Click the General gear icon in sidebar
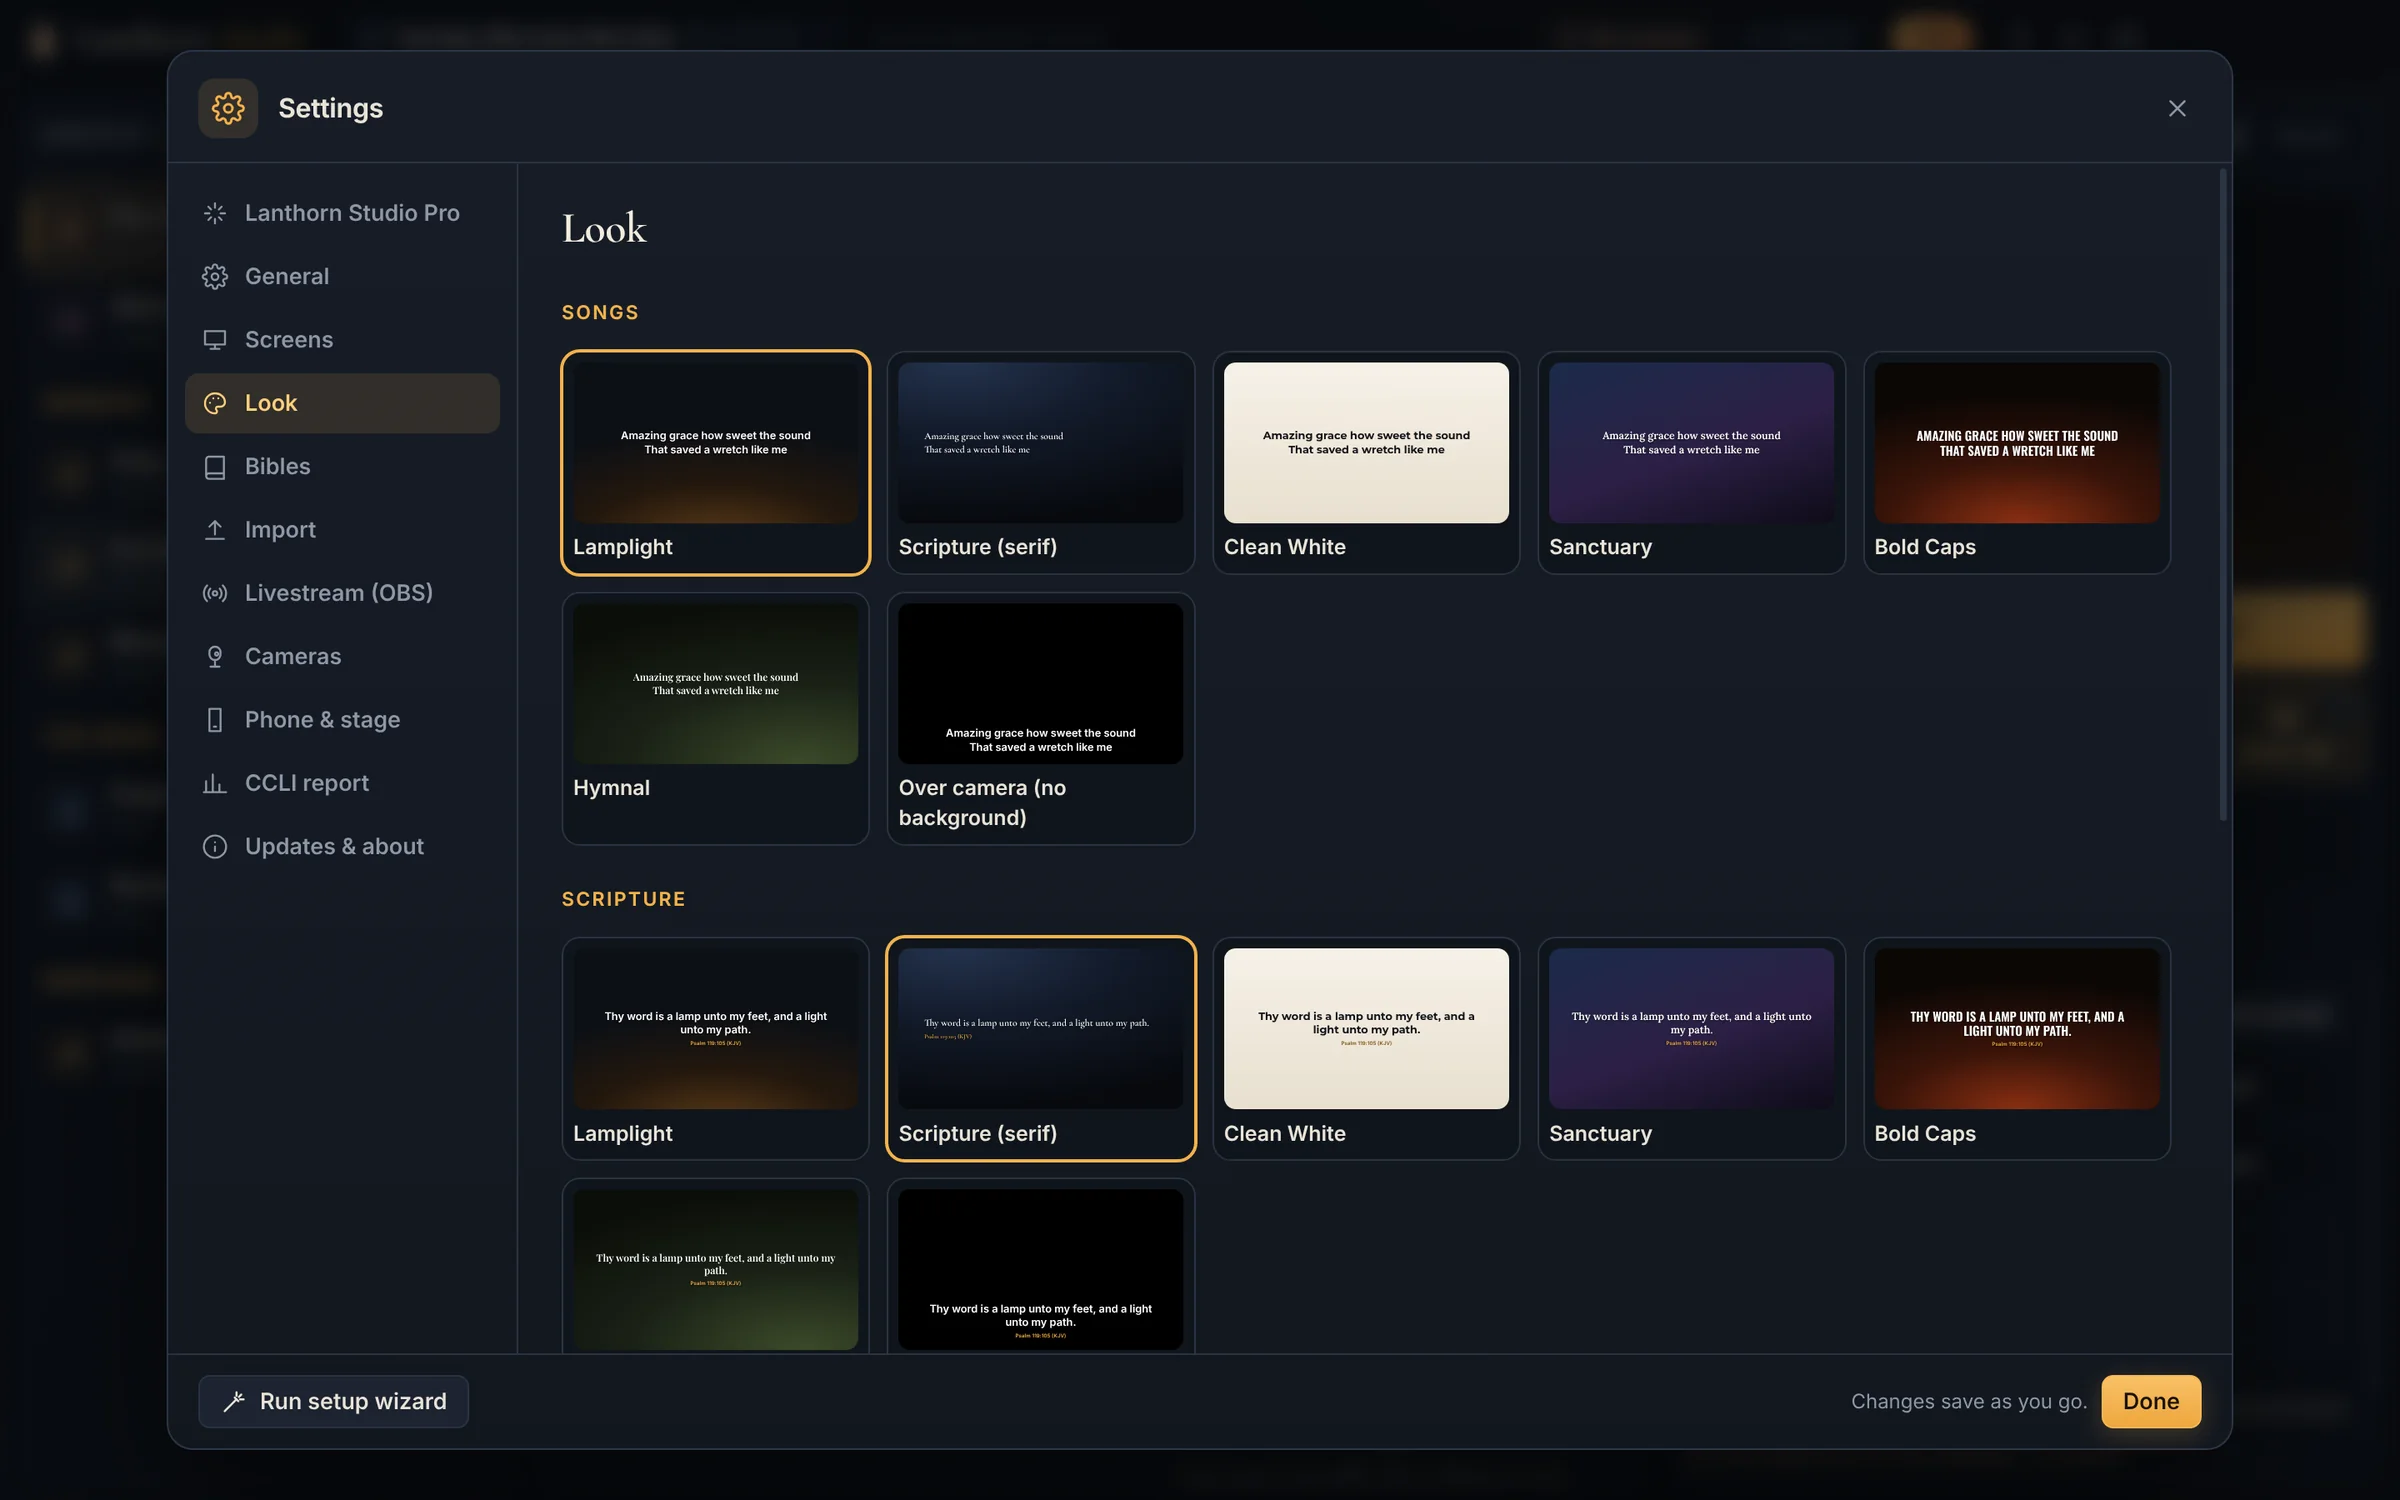This screenshot has width=2400, height=1500. click(x=215, y=276)
